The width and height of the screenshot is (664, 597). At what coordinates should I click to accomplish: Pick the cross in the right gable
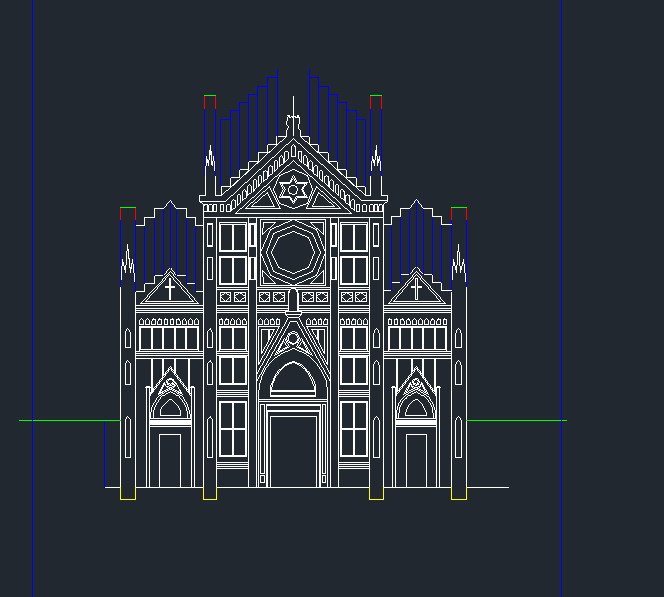[x=416, y=289]
